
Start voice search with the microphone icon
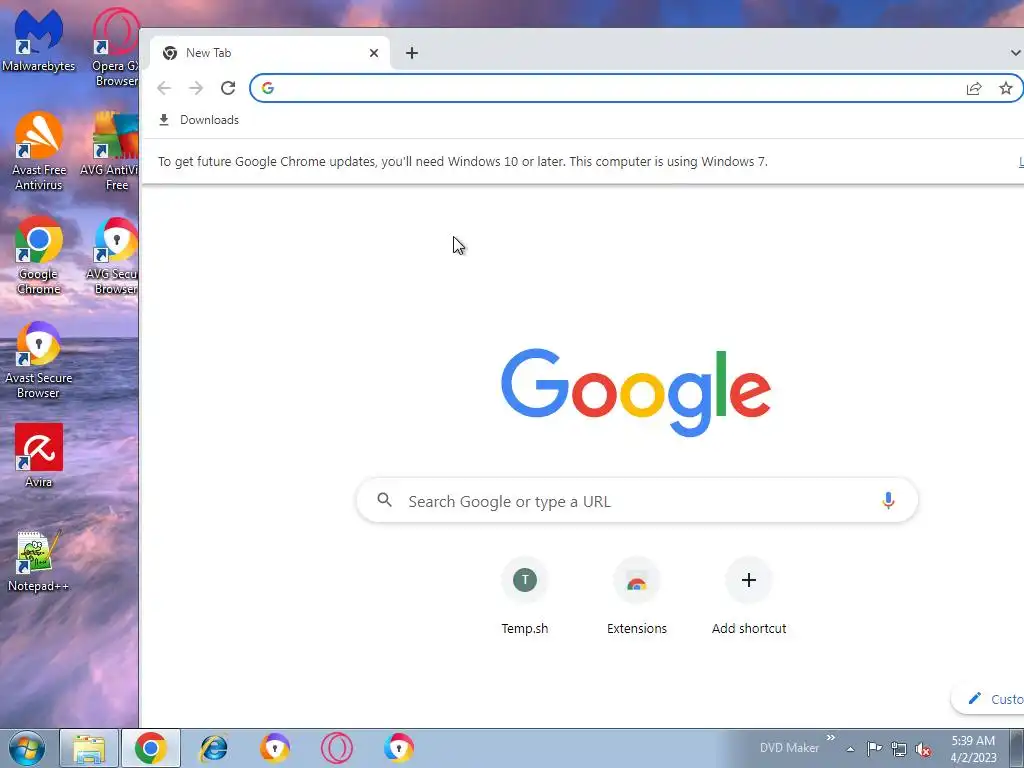[888, 501]
